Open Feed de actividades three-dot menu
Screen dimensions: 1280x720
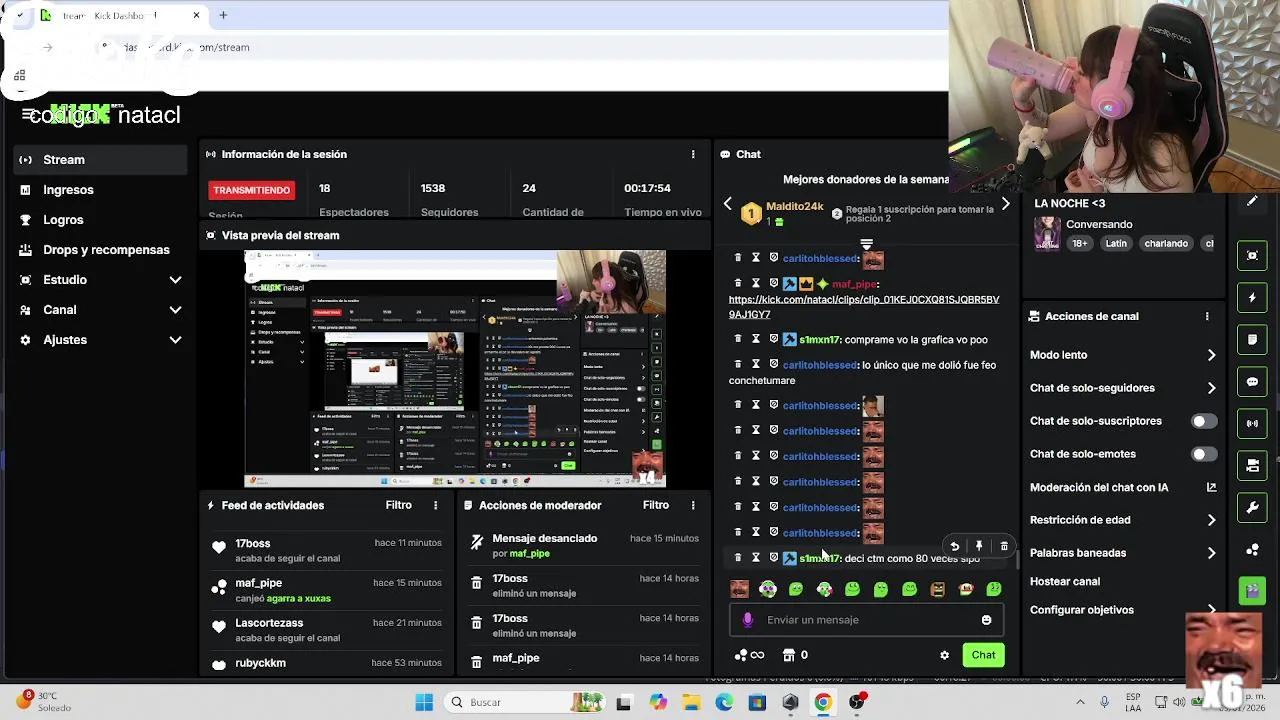click(x=435, y=505)
